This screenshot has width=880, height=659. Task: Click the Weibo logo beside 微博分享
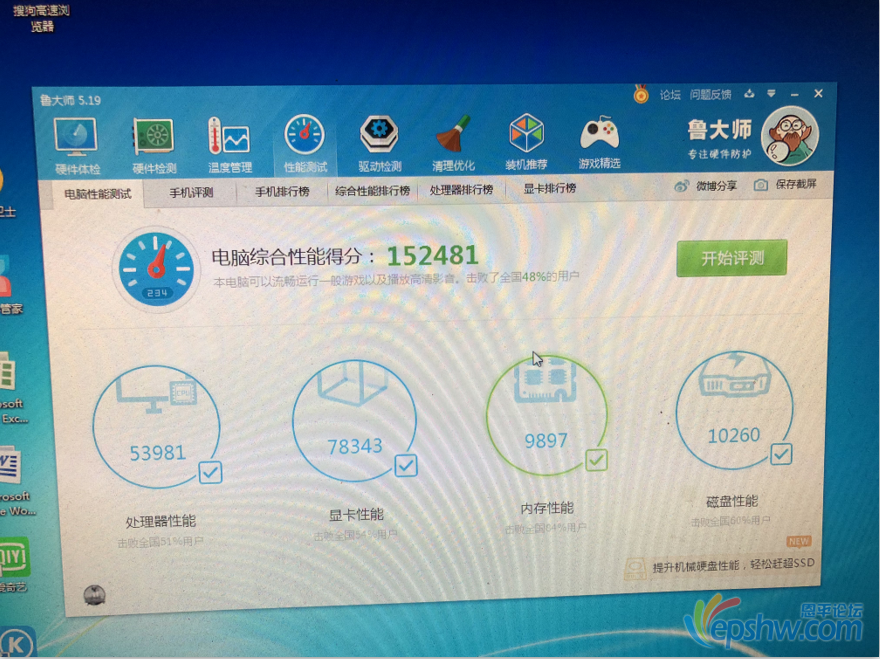(x=681, y=186)
